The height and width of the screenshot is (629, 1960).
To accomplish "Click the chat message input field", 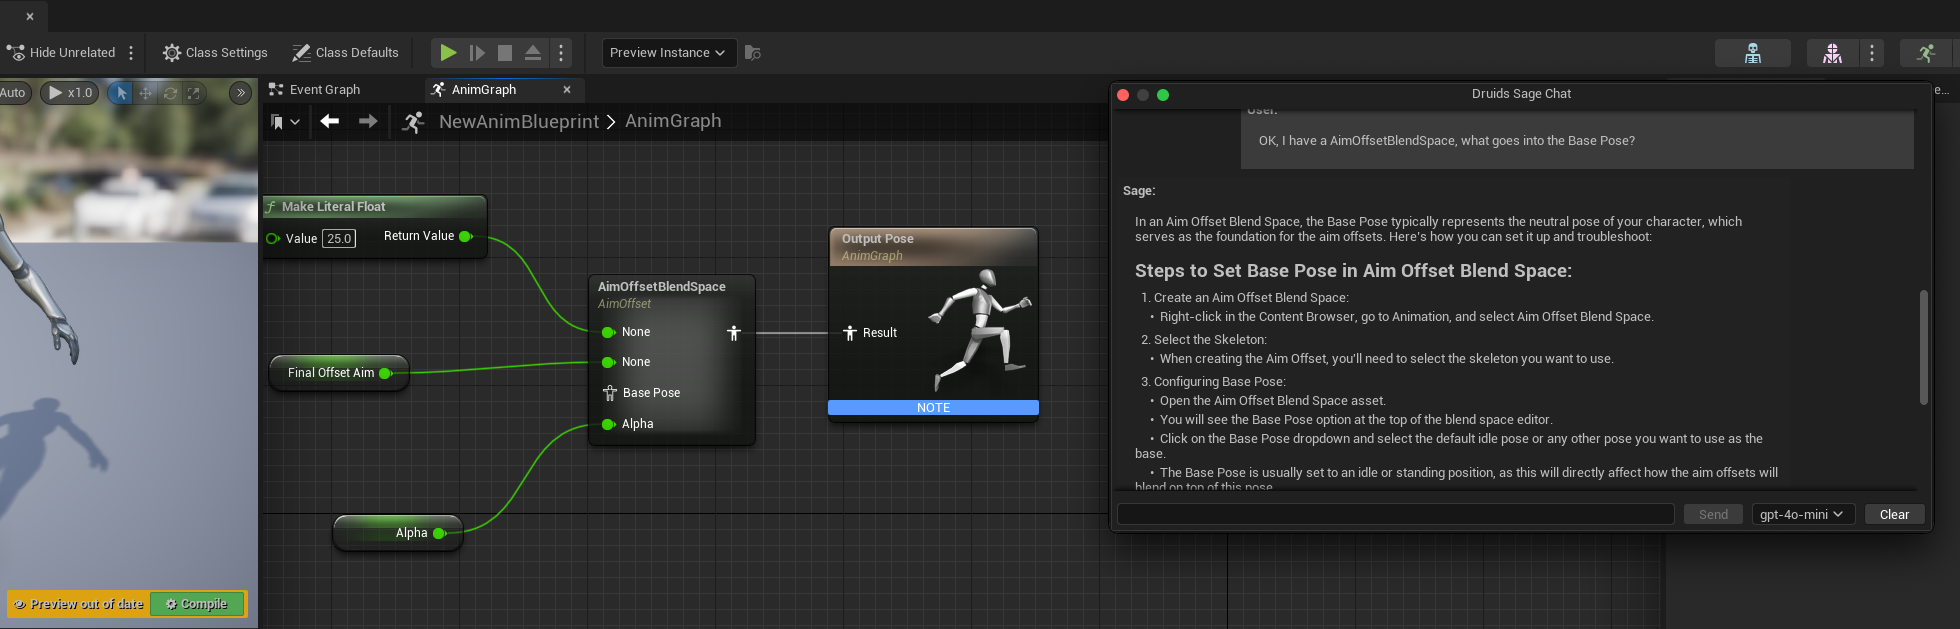I will point(1395,514).
